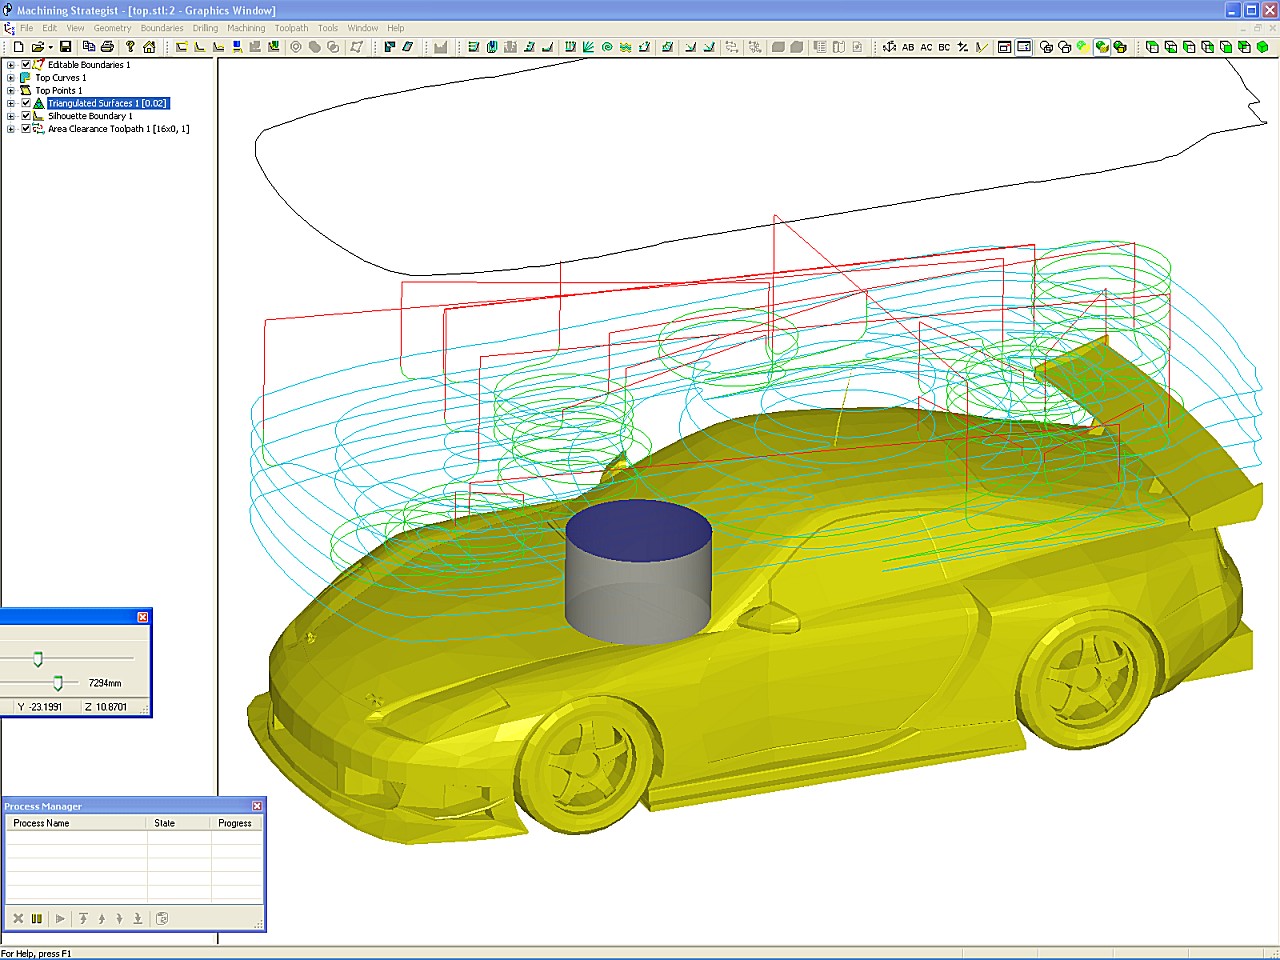Expand the Triangulated Surfaces 1 node
1280x960 pixels.
[x=11, y=103]
